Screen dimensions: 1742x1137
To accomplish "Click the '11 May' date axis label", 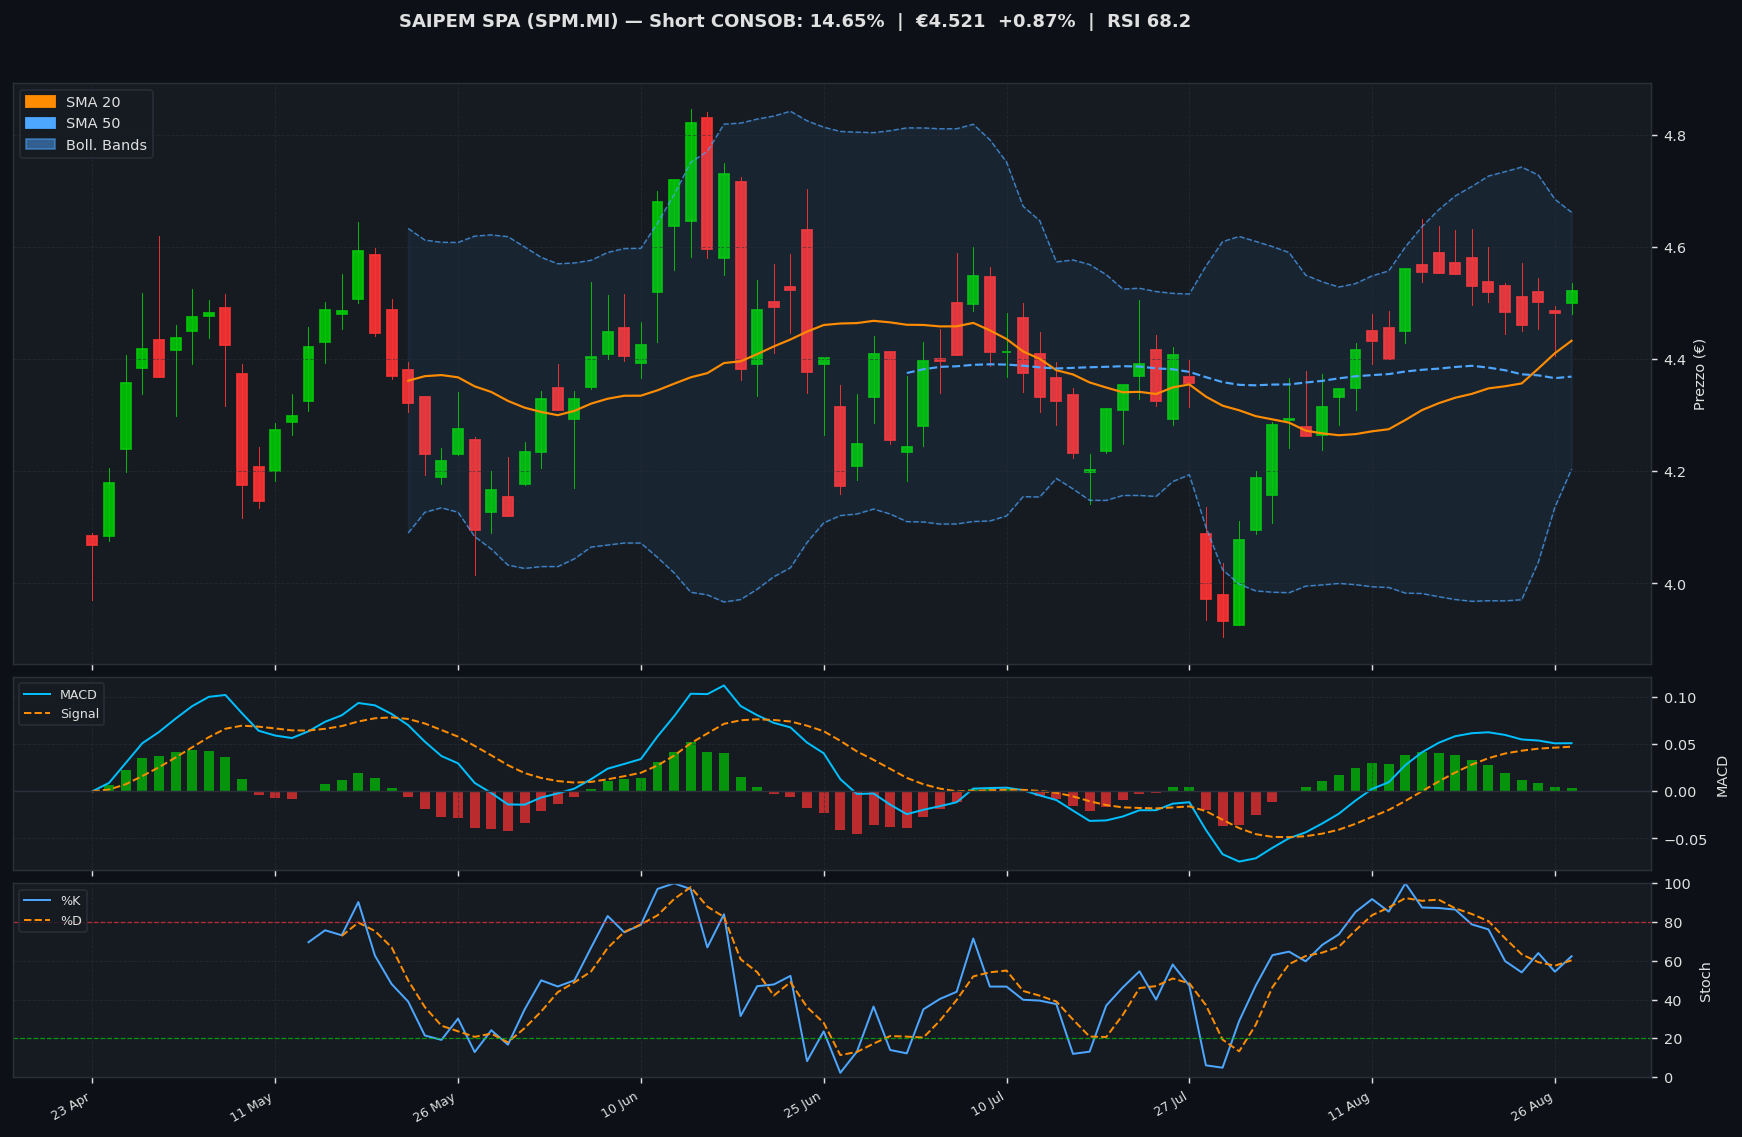I will point(252,1107).
